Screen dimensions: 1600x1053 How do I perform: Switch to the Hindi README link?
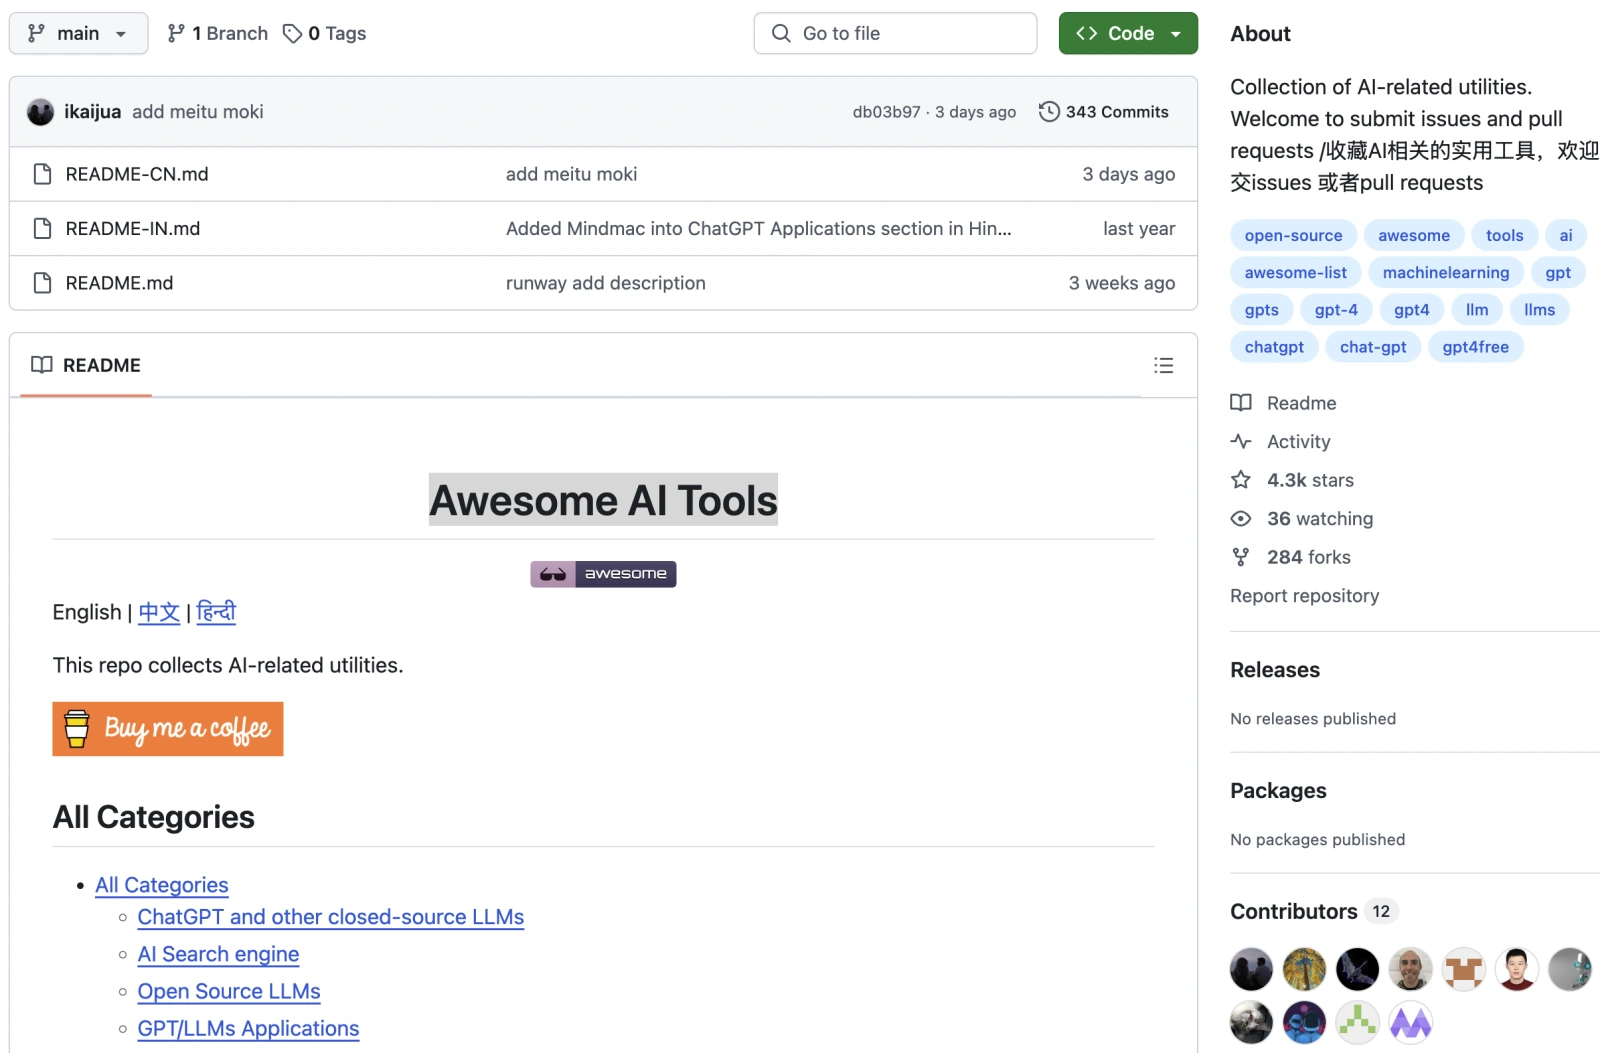point(216,612)
